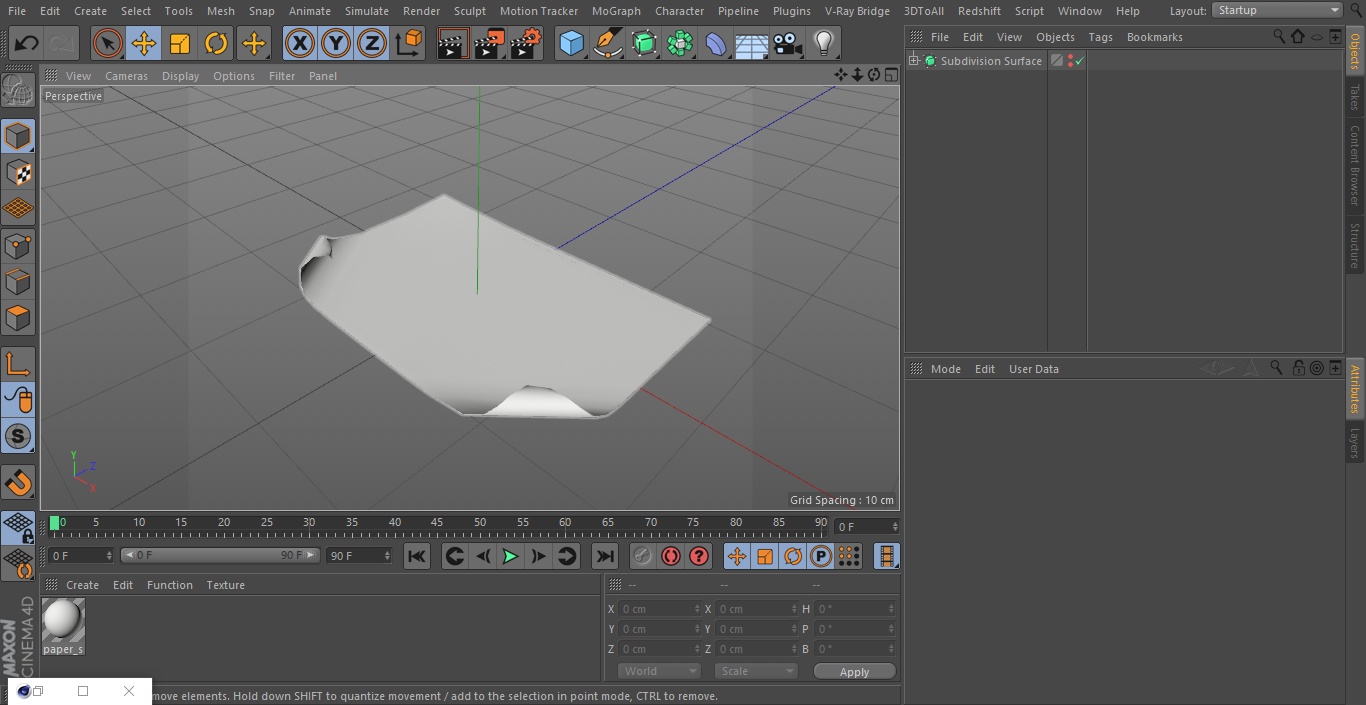Open the World coordinate dropdown
Image resolution: width=1366 pixels, height=705 pixels.
(658, 671)
